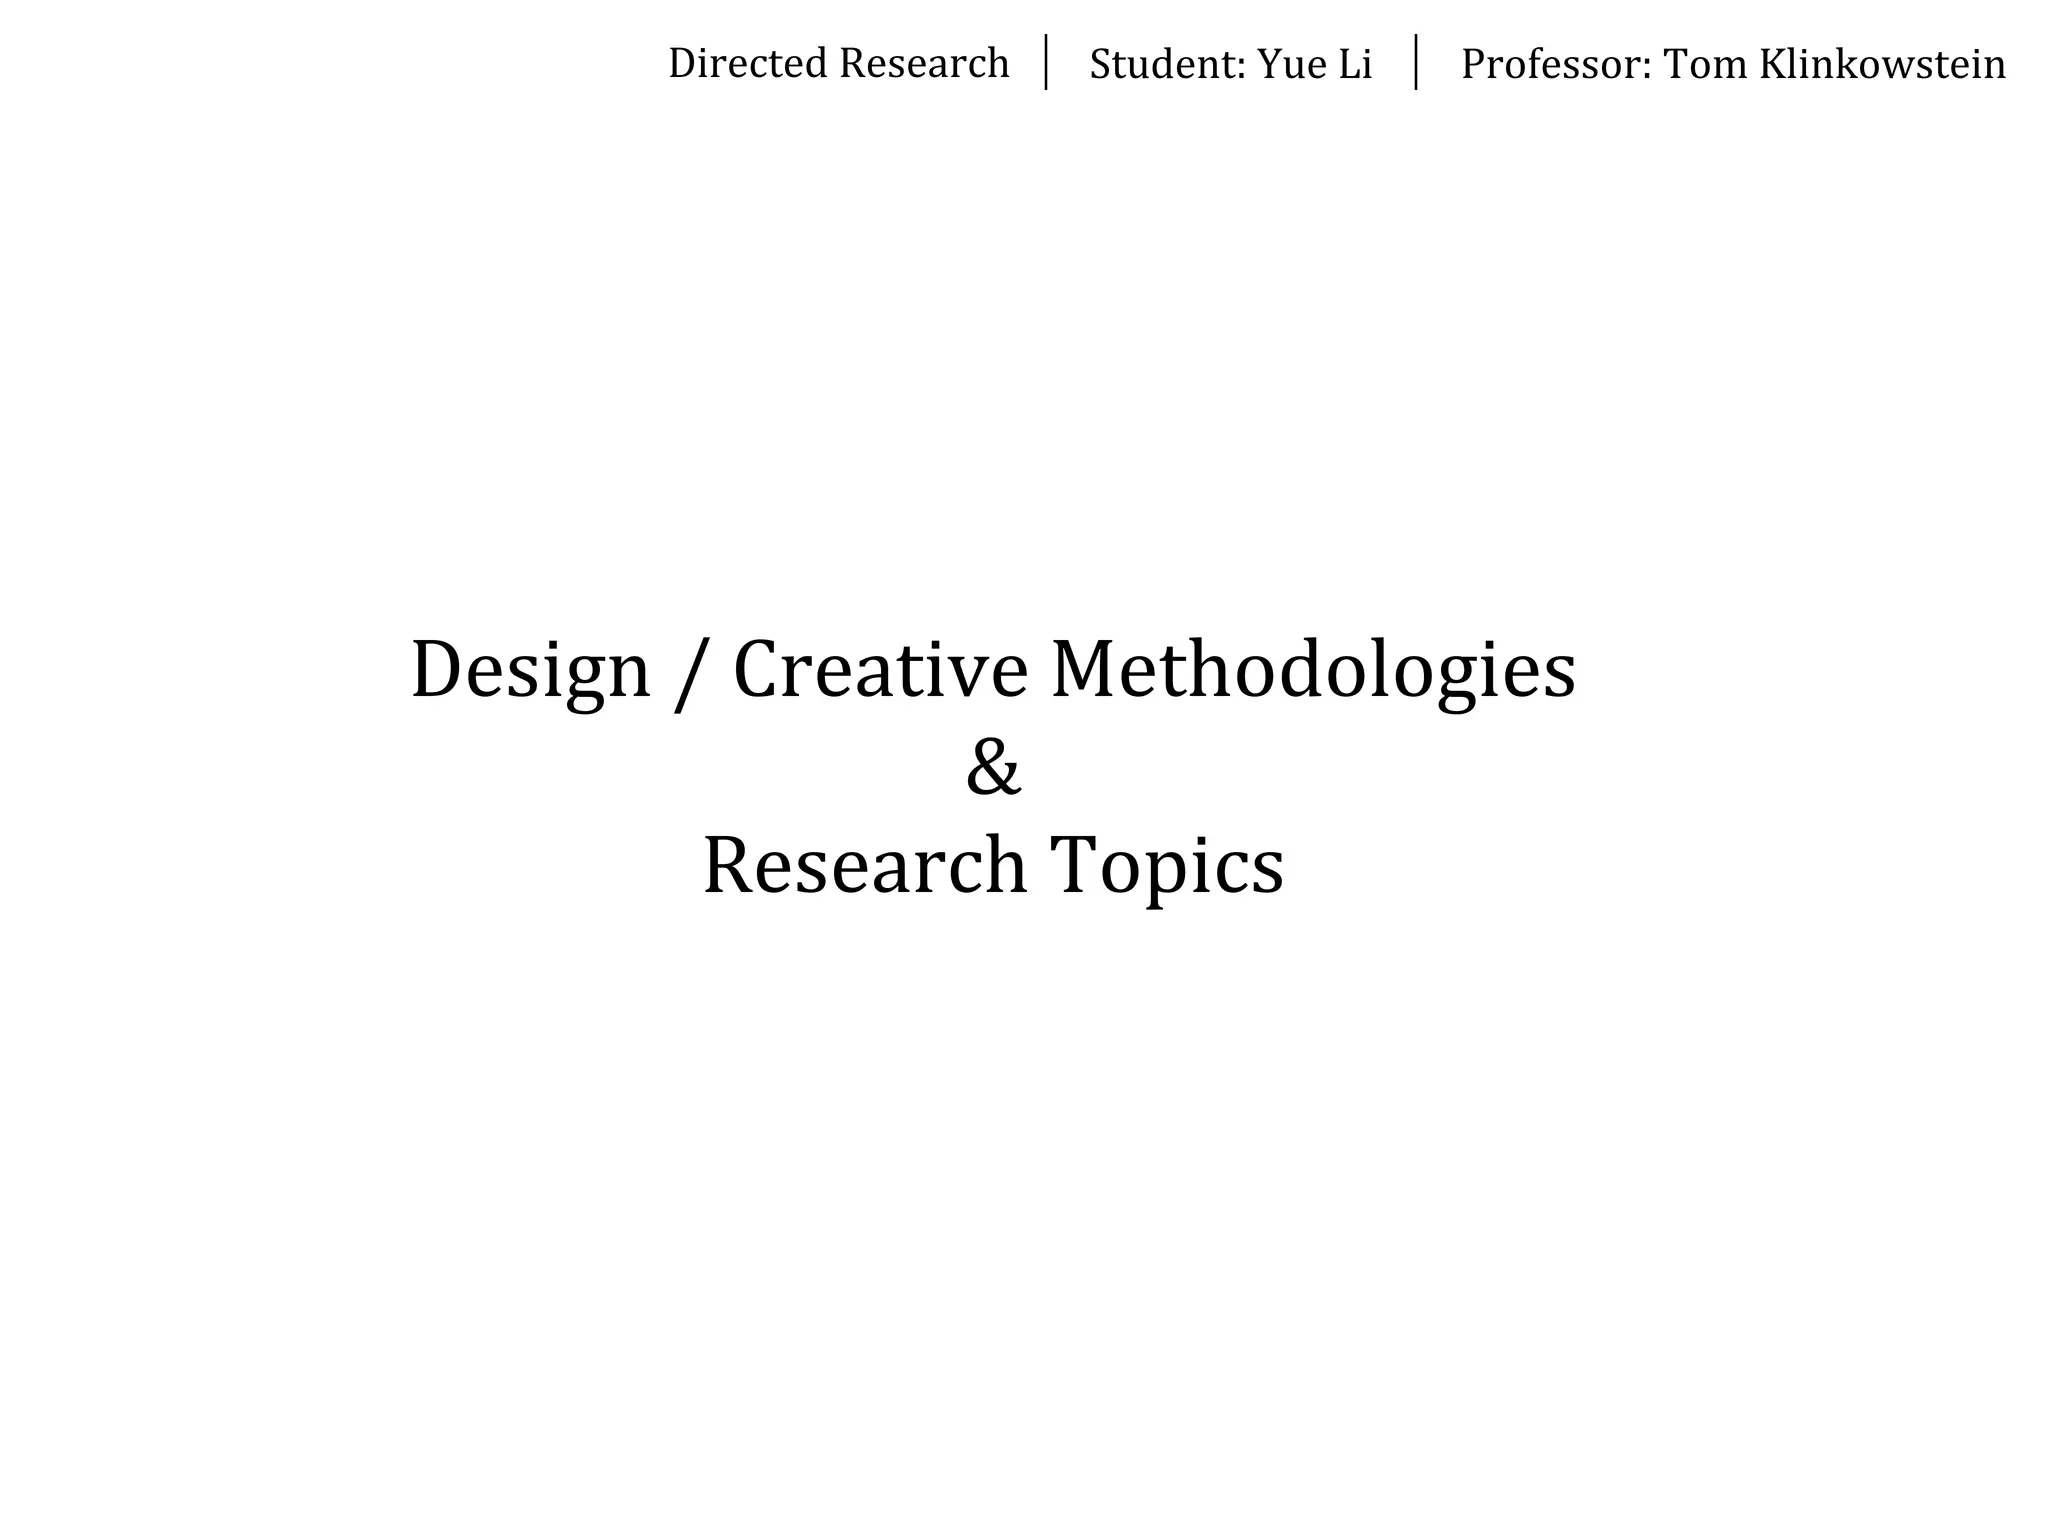This screenshot has width=2048, height=1536.
Task: Click the name 'Tom' in the header
Action: (1705, 65)
